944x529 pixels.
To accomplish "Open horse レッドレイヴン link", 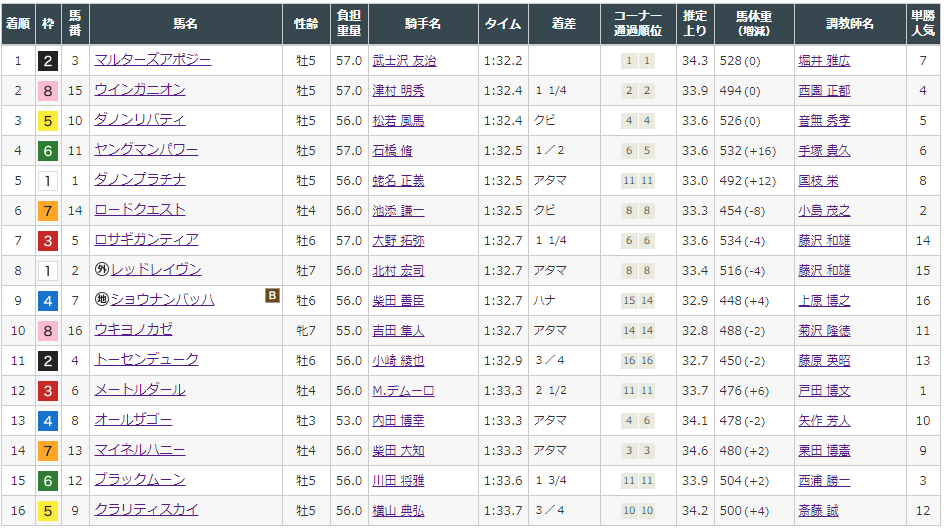I will 156,270.
